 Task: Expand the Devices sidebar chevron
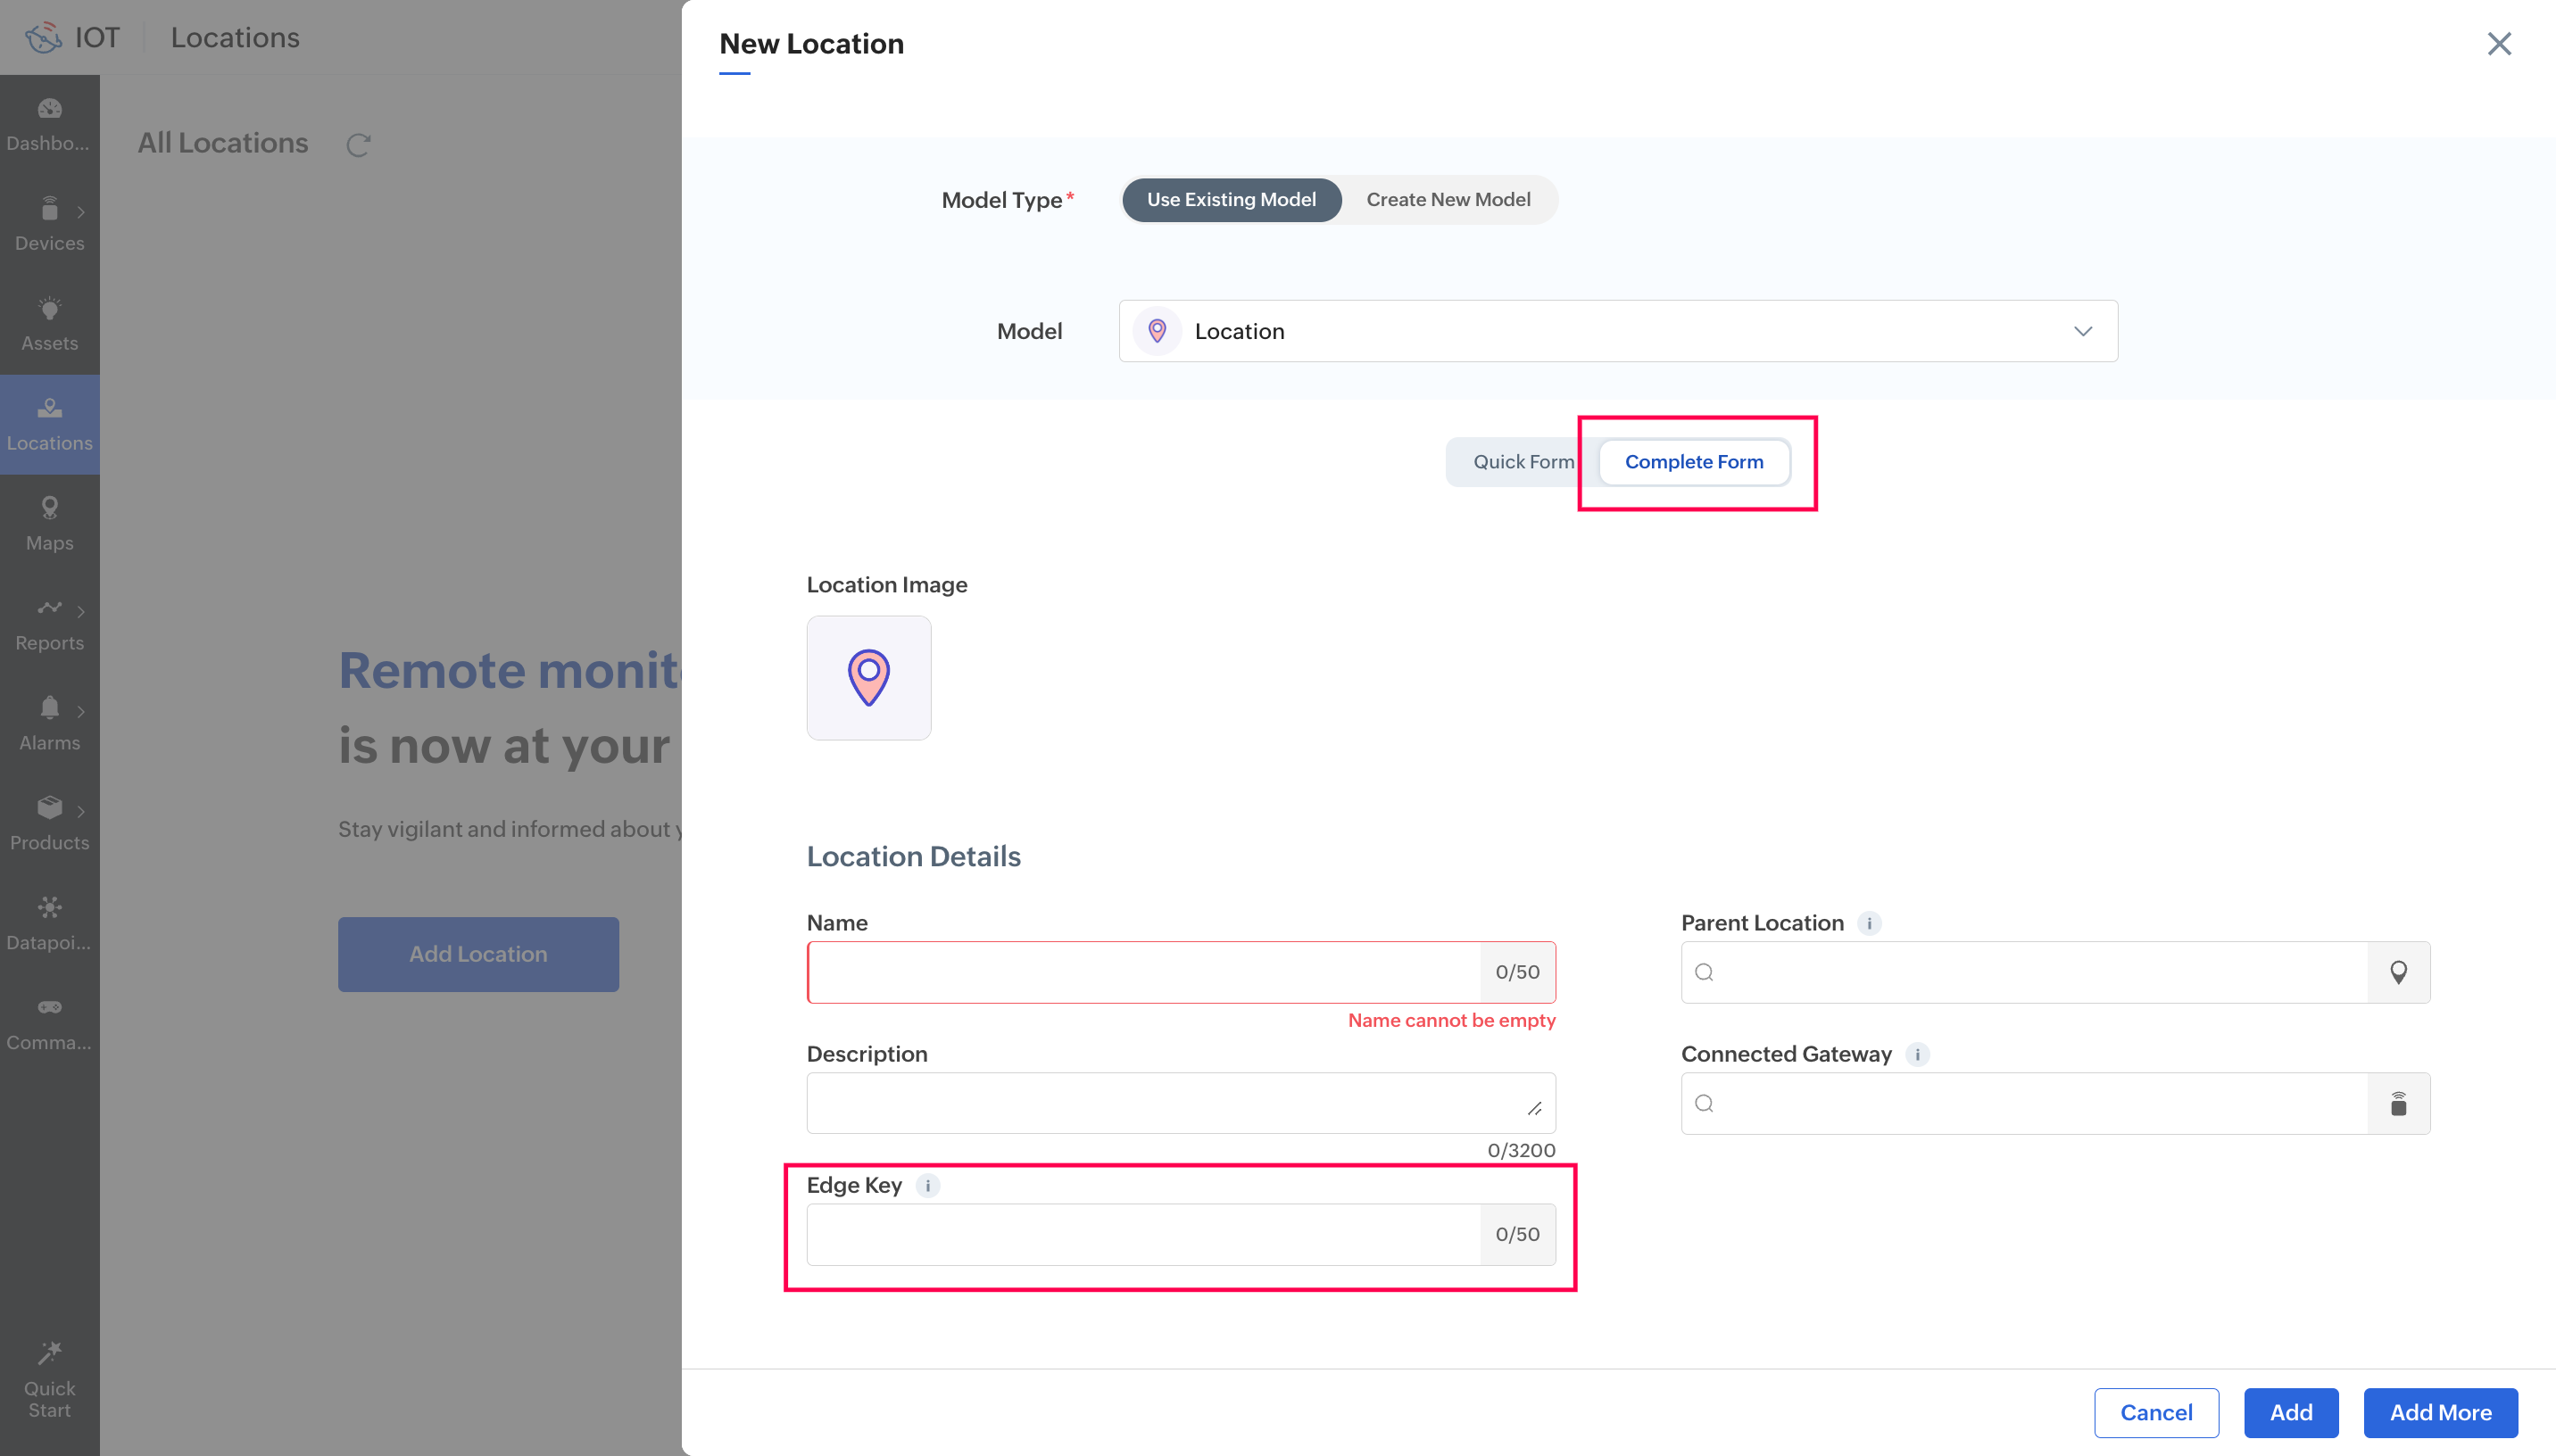(81, 212)
